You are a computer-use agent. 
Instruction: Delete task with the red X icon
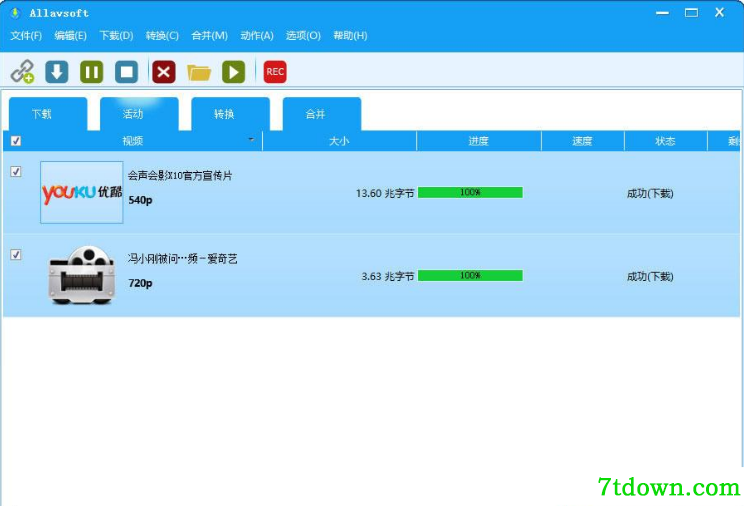click(164, 72)
